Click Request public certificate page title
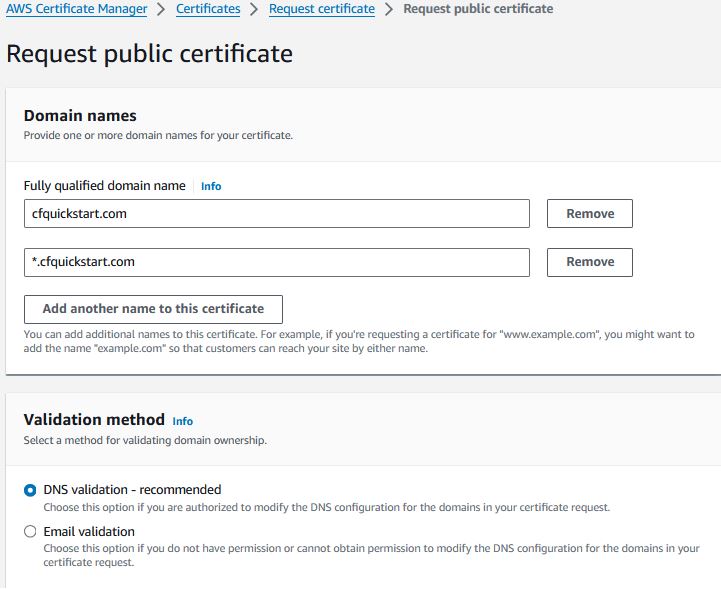This screenshot has height=589, width=721. (149, 54)
